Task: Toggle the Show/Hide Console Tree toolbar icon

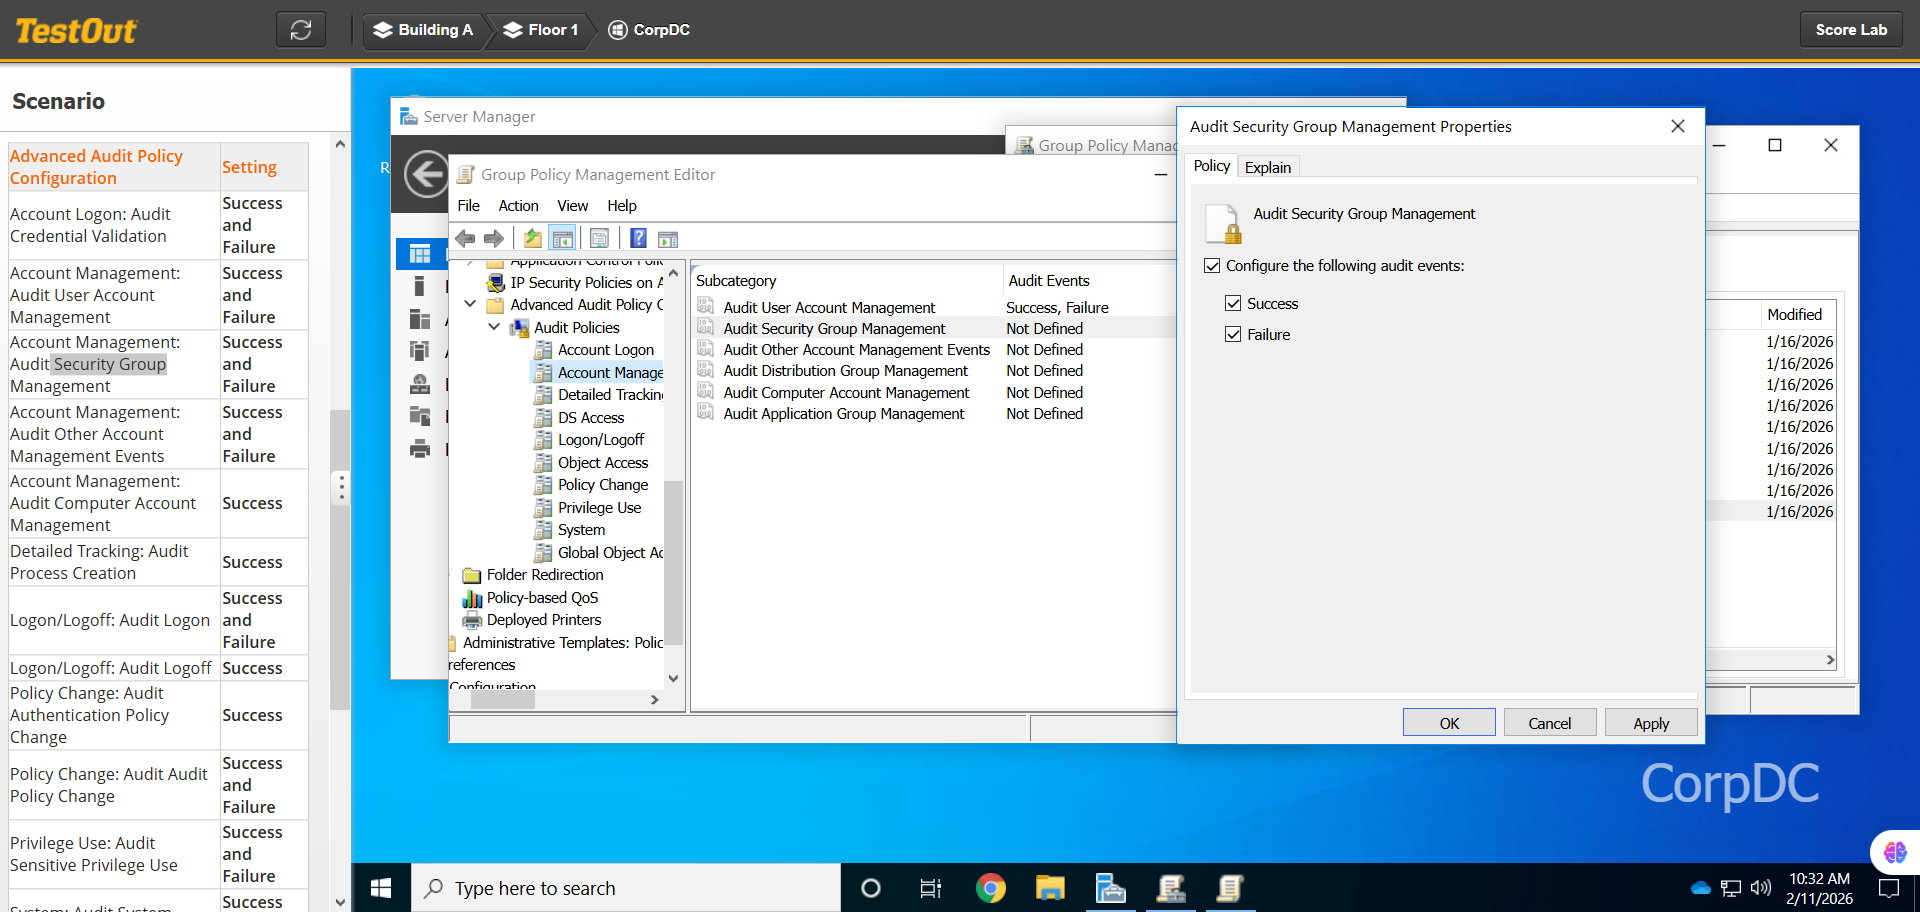Action: coord(563,239)
